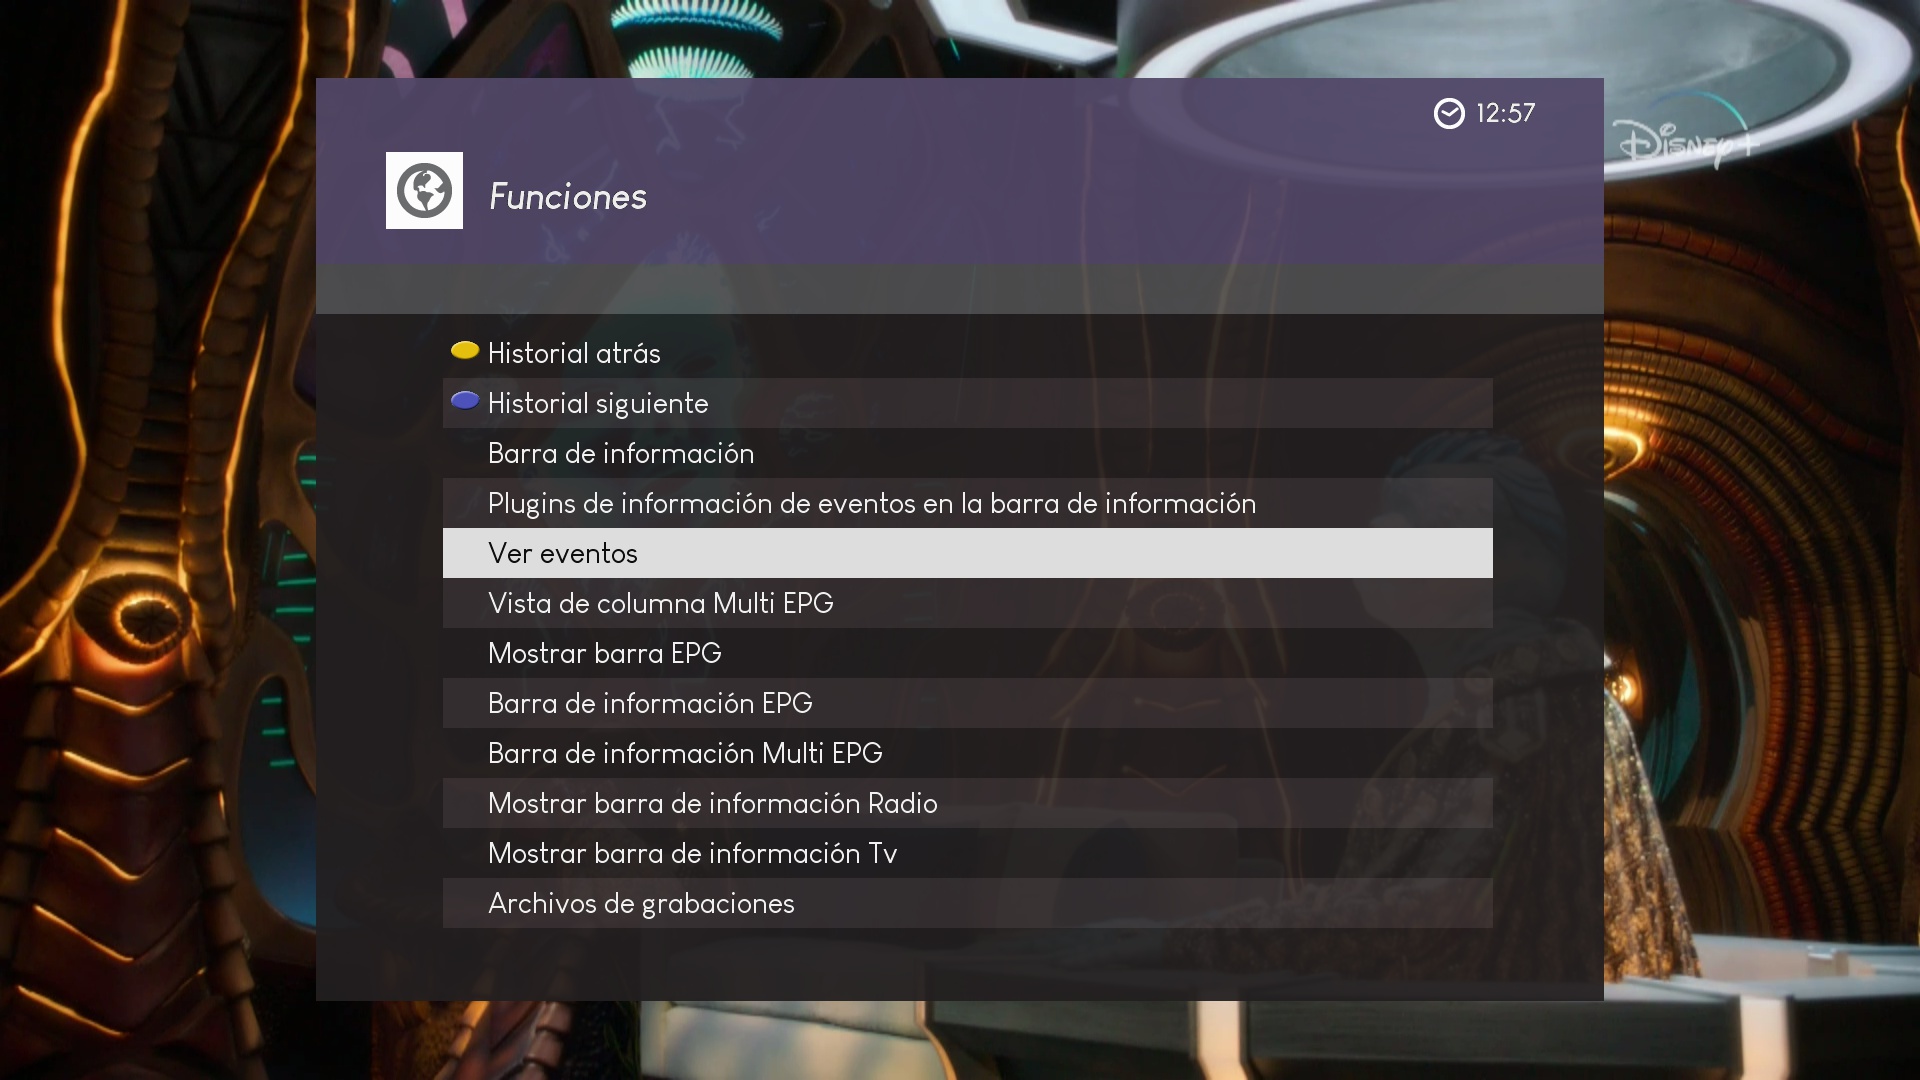This screenshot has height=1080, width=1920.
Task: Select Historial siguiente entry
Action: [968, 403]
